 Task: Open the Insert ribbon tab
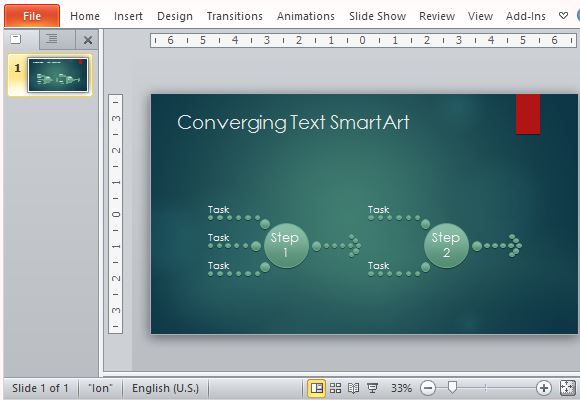[x=128, y=16]
